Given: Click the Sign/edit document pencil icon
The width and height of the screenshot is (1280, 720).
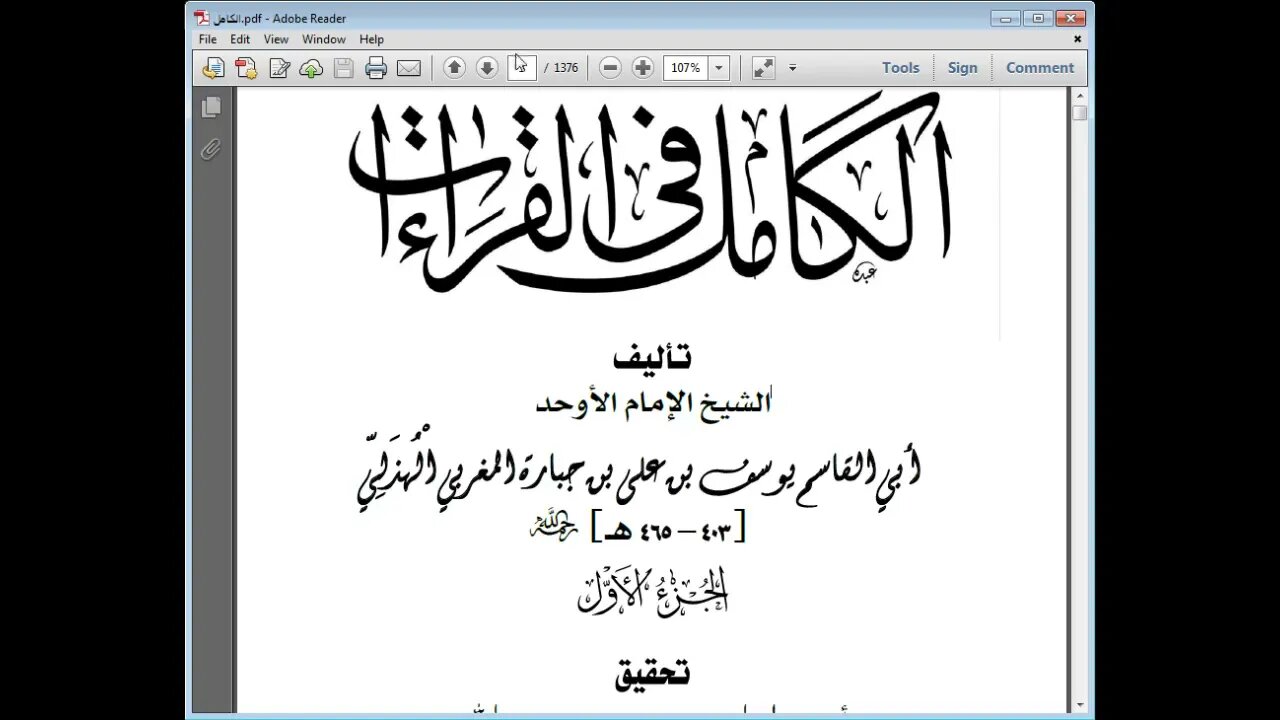Looking at the screenshot, I should pos(279,68).
